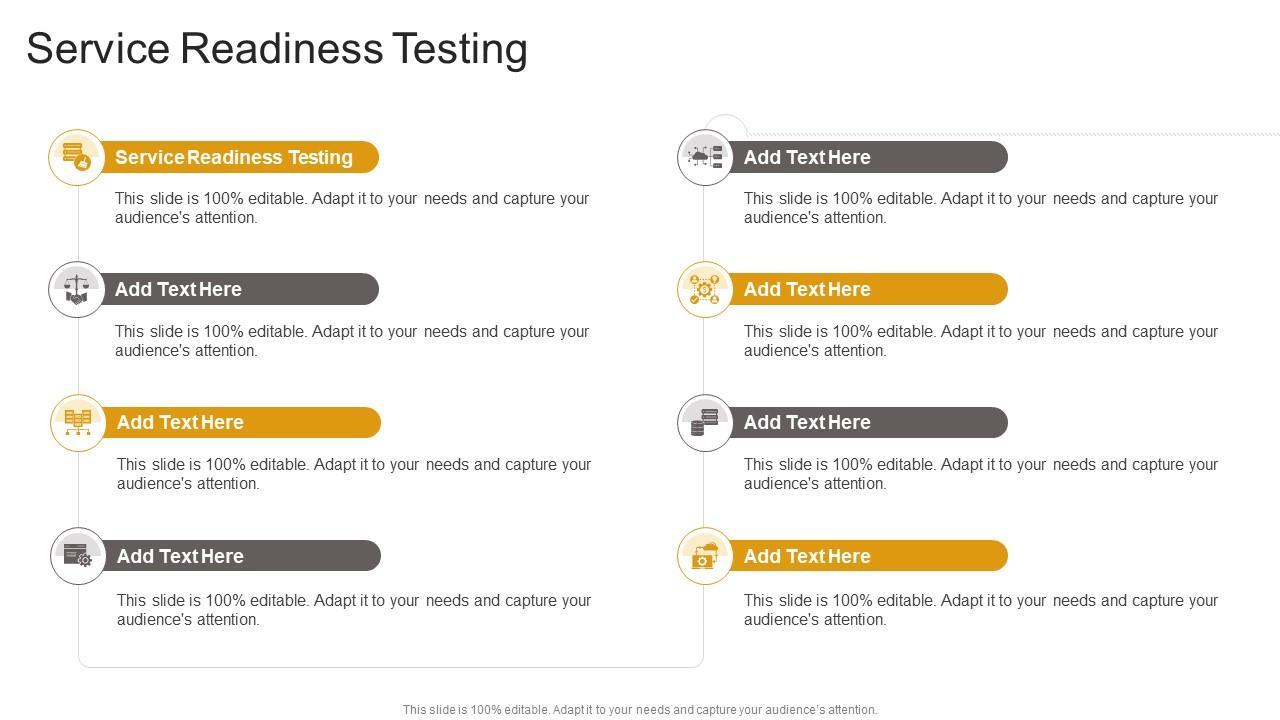1280x720 pixels.
Task: Click the gray database server icon
Action: click(705, 423)
